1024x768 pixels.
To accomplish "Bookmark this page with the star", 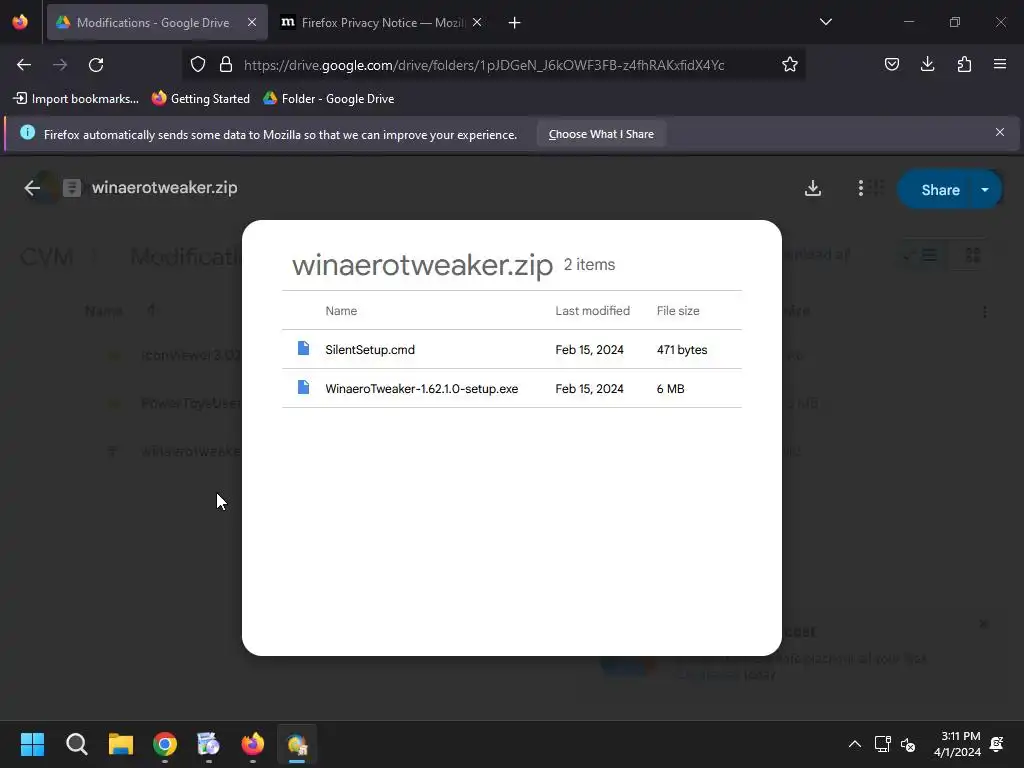I will click(790, 65).
